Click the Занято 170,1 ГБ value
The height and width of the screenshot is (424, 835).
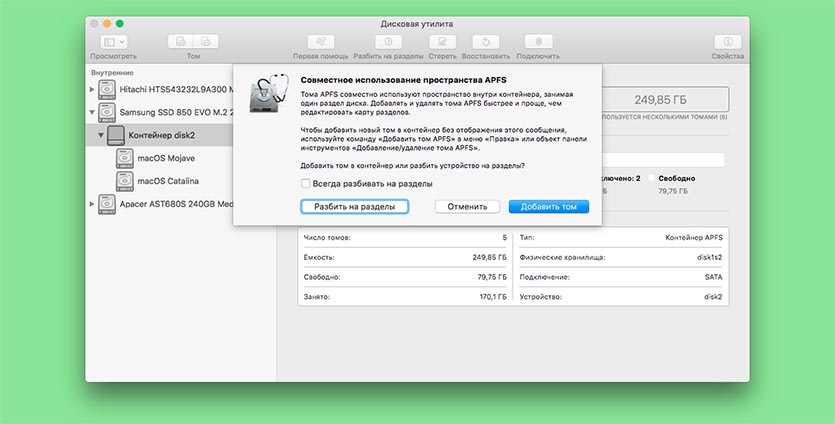493,297
